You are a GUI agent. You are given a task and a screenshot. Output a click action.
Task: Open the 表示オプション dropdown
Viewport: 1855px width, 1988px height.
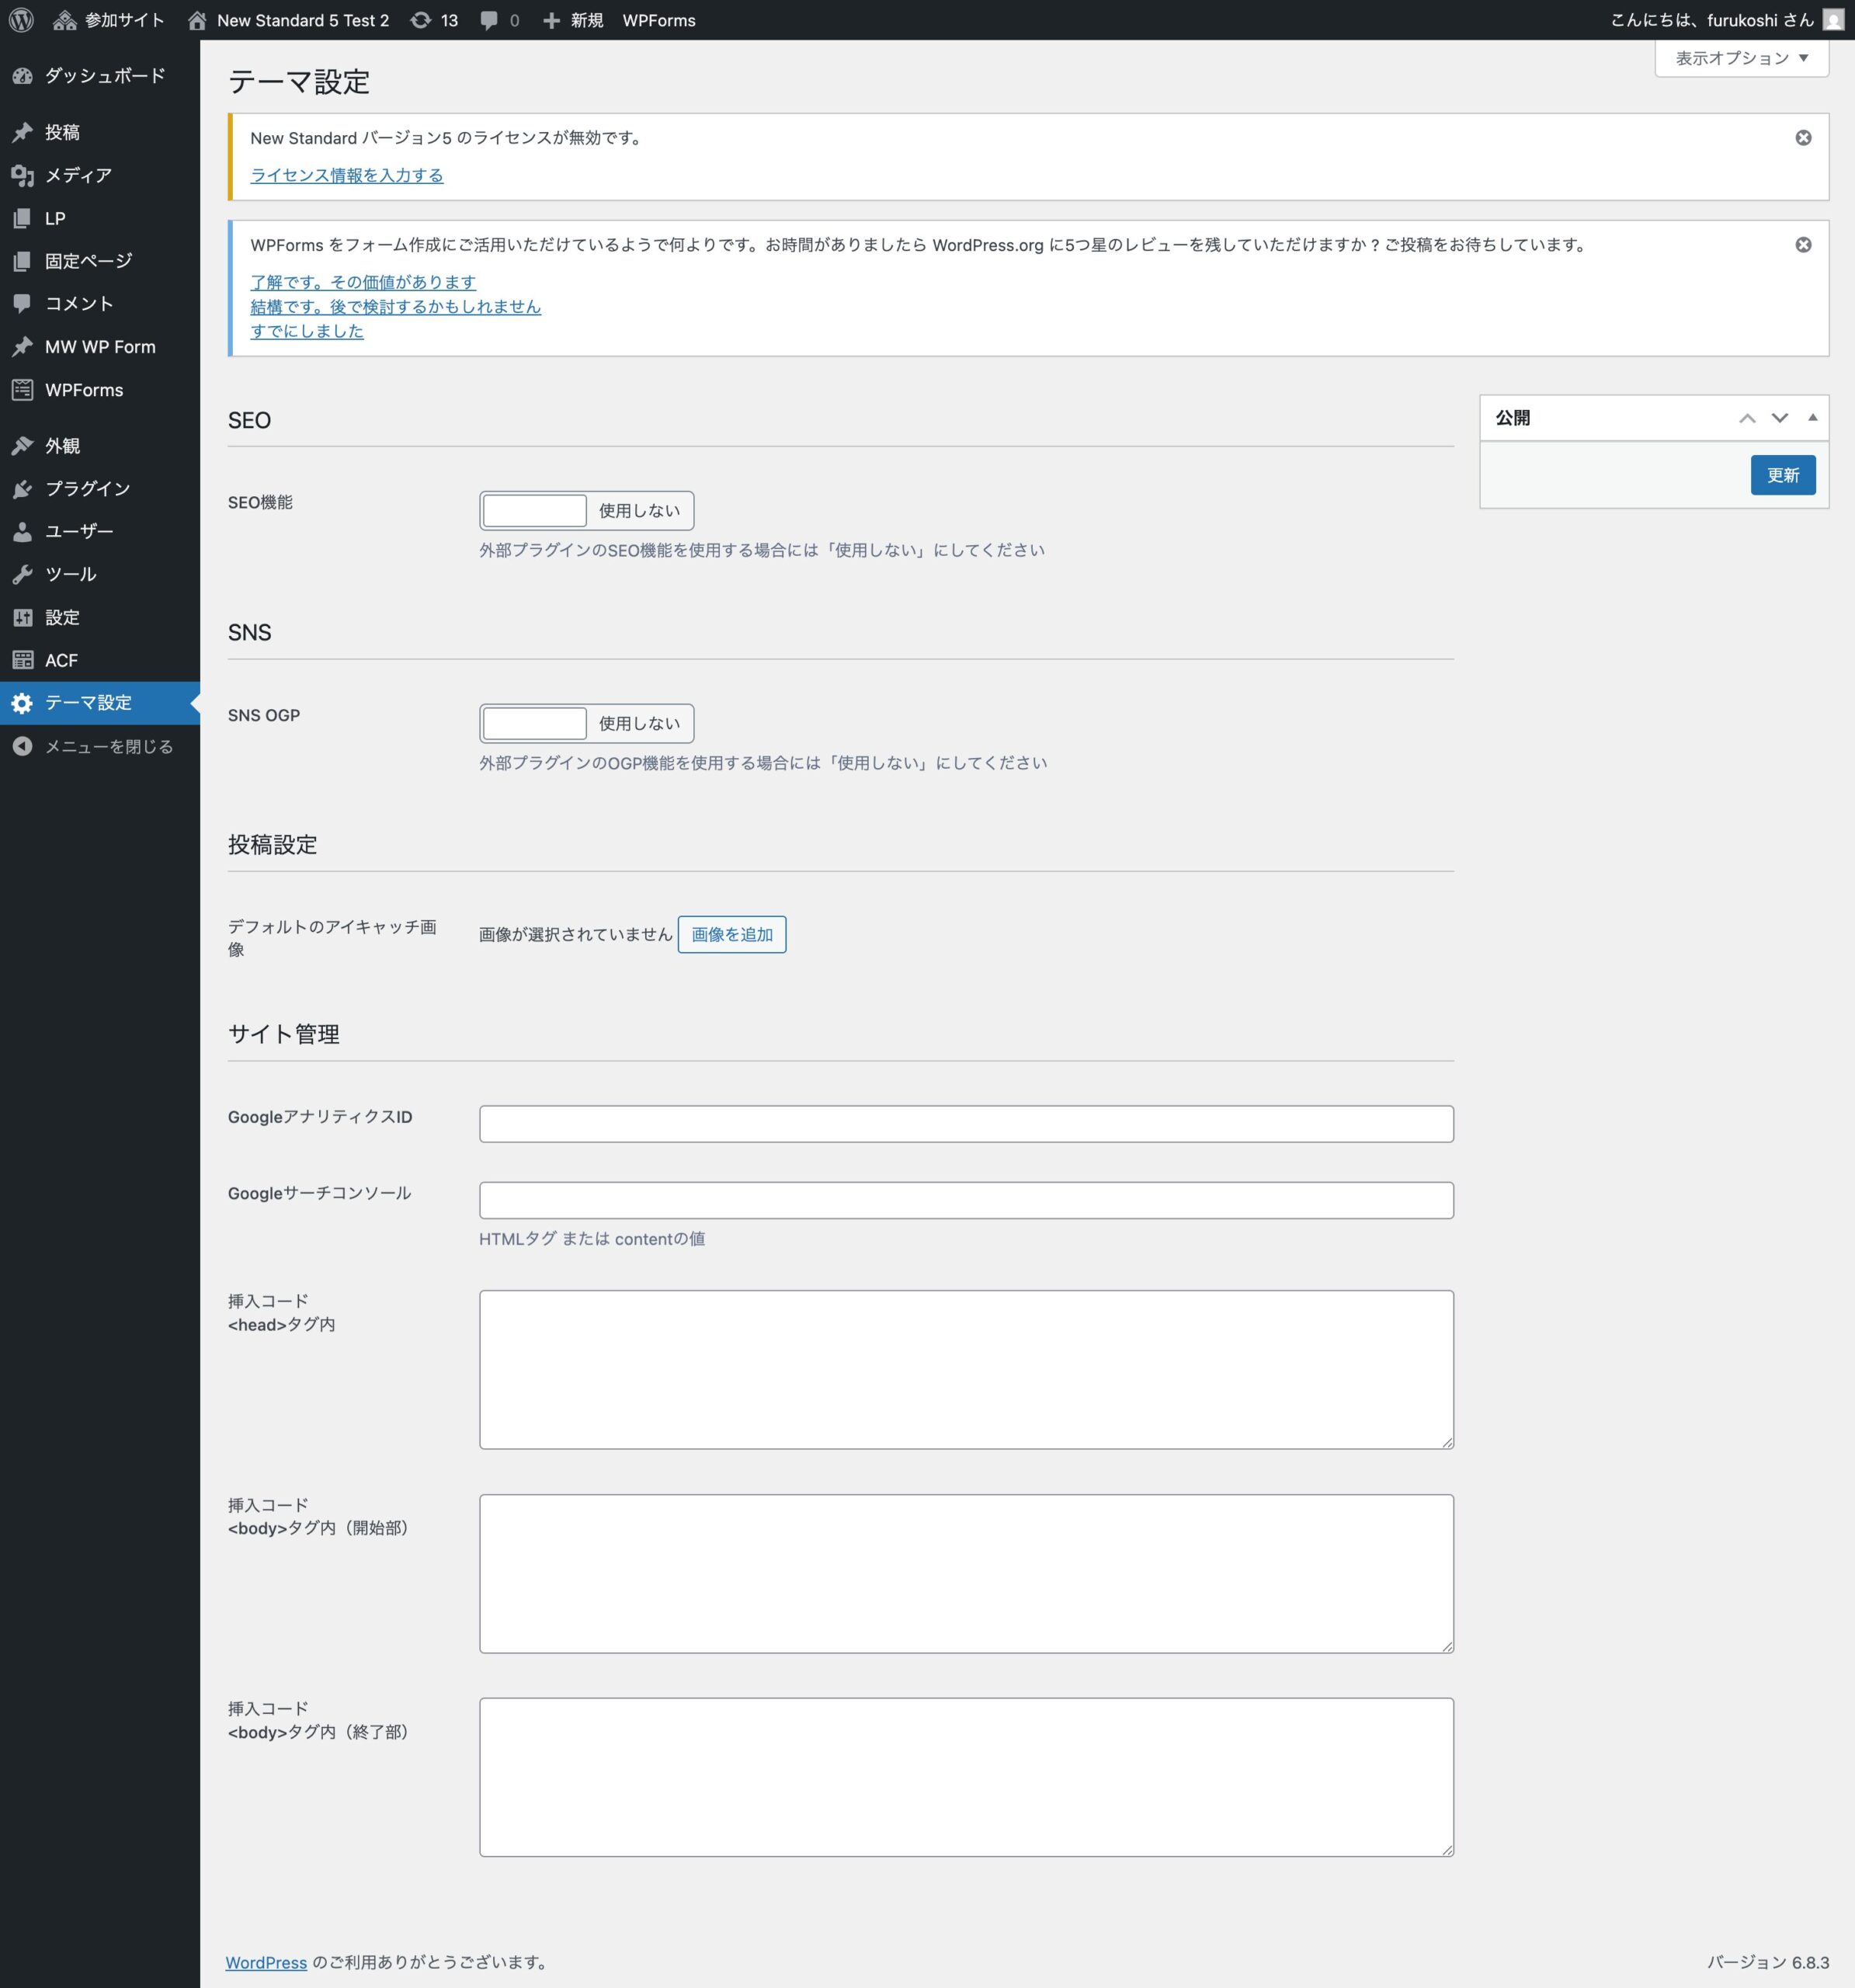point(1741,58)
